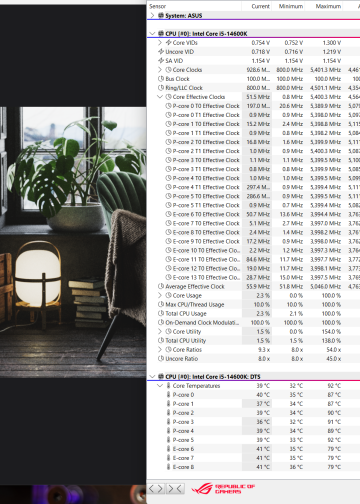Expand the Core Clocks group

160,70
